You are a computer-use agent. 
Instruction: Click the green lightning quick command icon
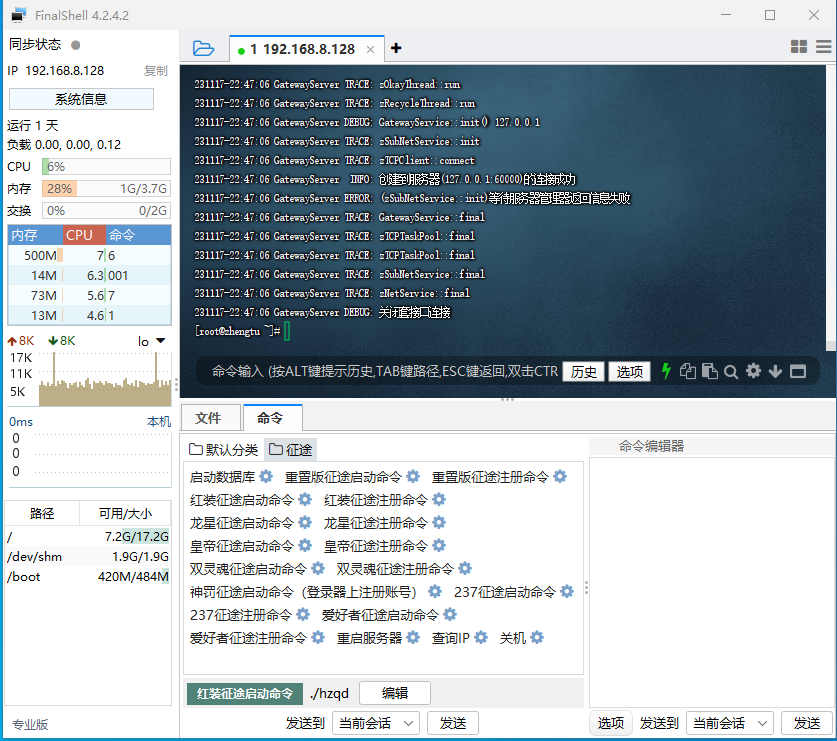point(666,371)
